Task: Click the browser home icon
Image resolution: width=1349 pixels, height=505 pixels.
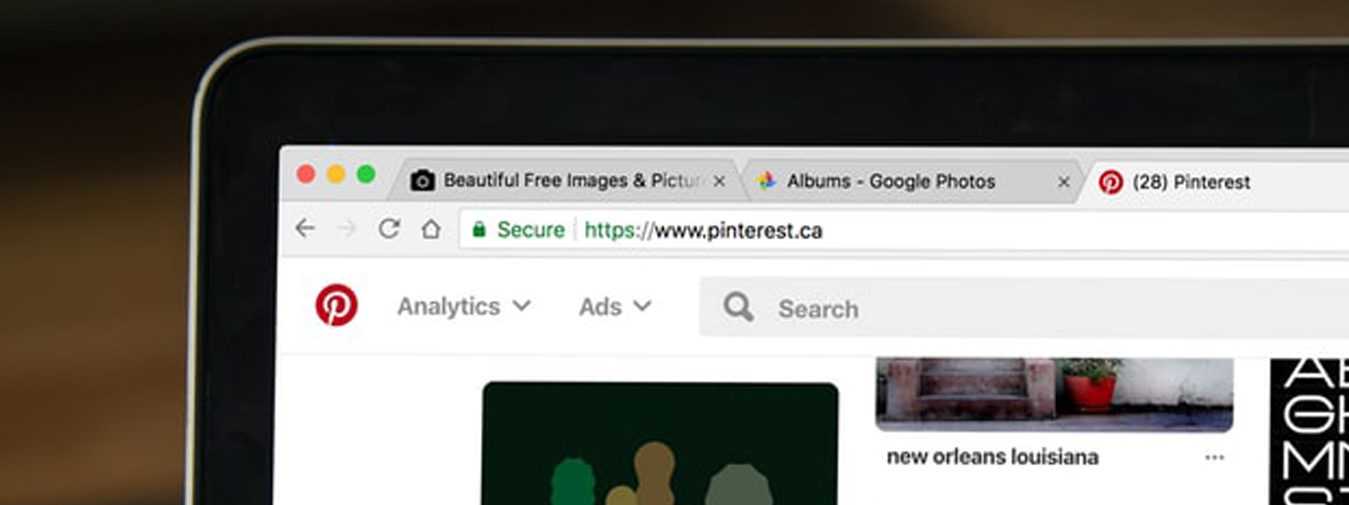Action: 431,229
